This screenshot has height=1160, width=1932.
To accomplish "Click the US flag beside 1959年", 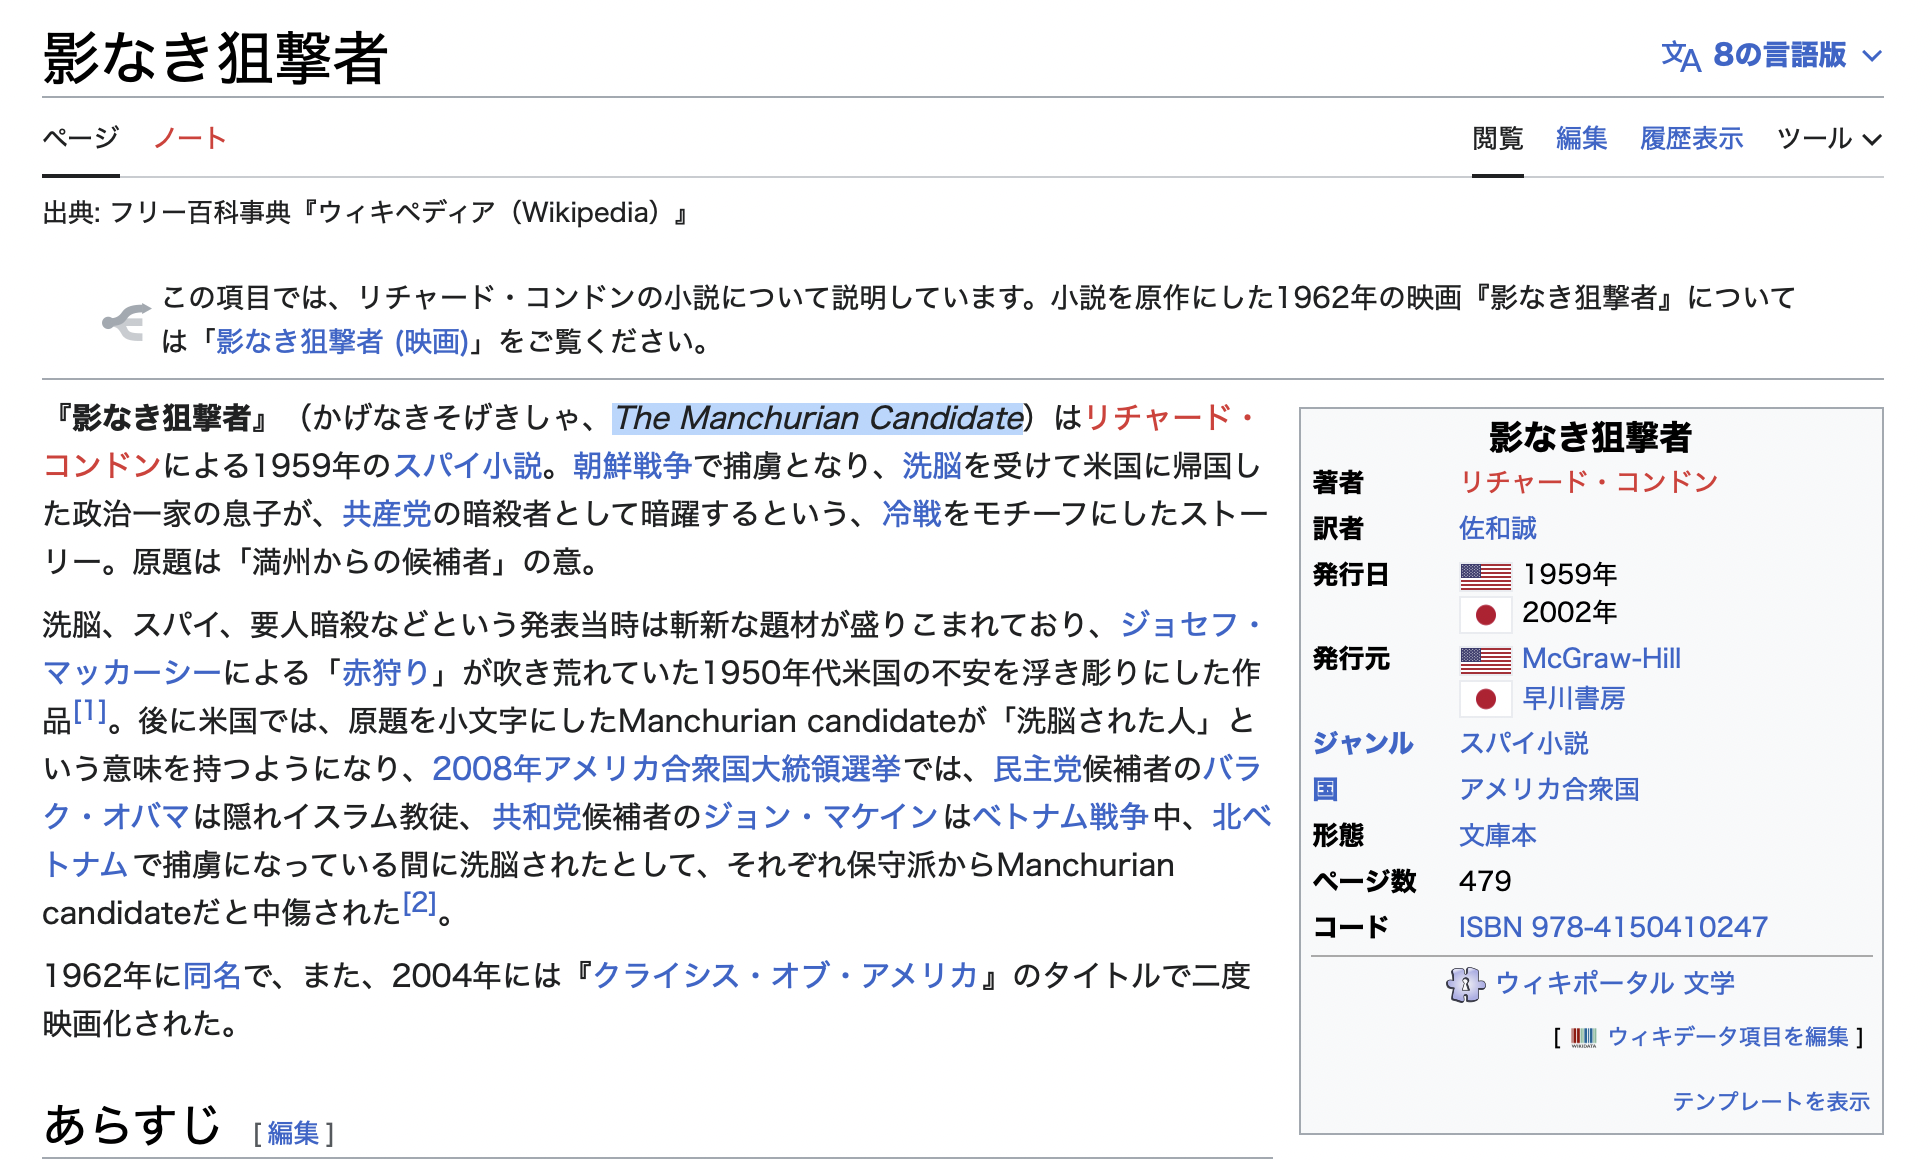I will pyautogui.click(x=1485, y=576).
